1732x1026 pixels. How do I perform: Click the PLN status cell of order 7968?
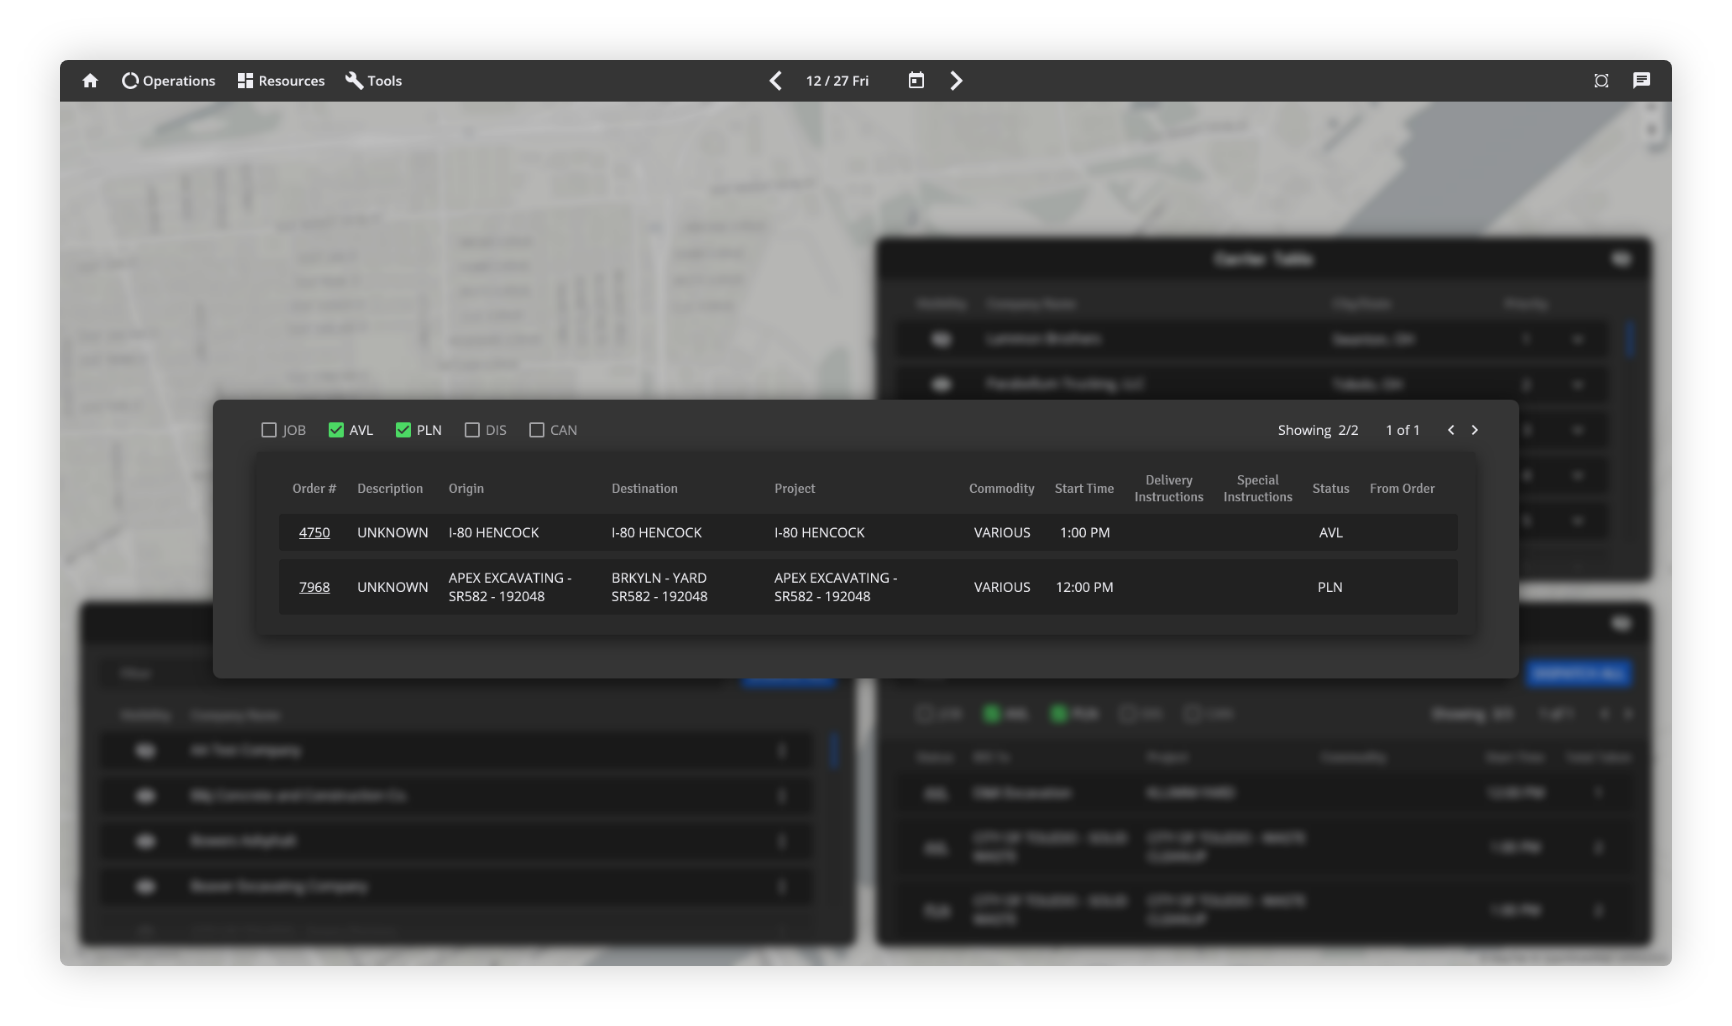pos(1330,587)
